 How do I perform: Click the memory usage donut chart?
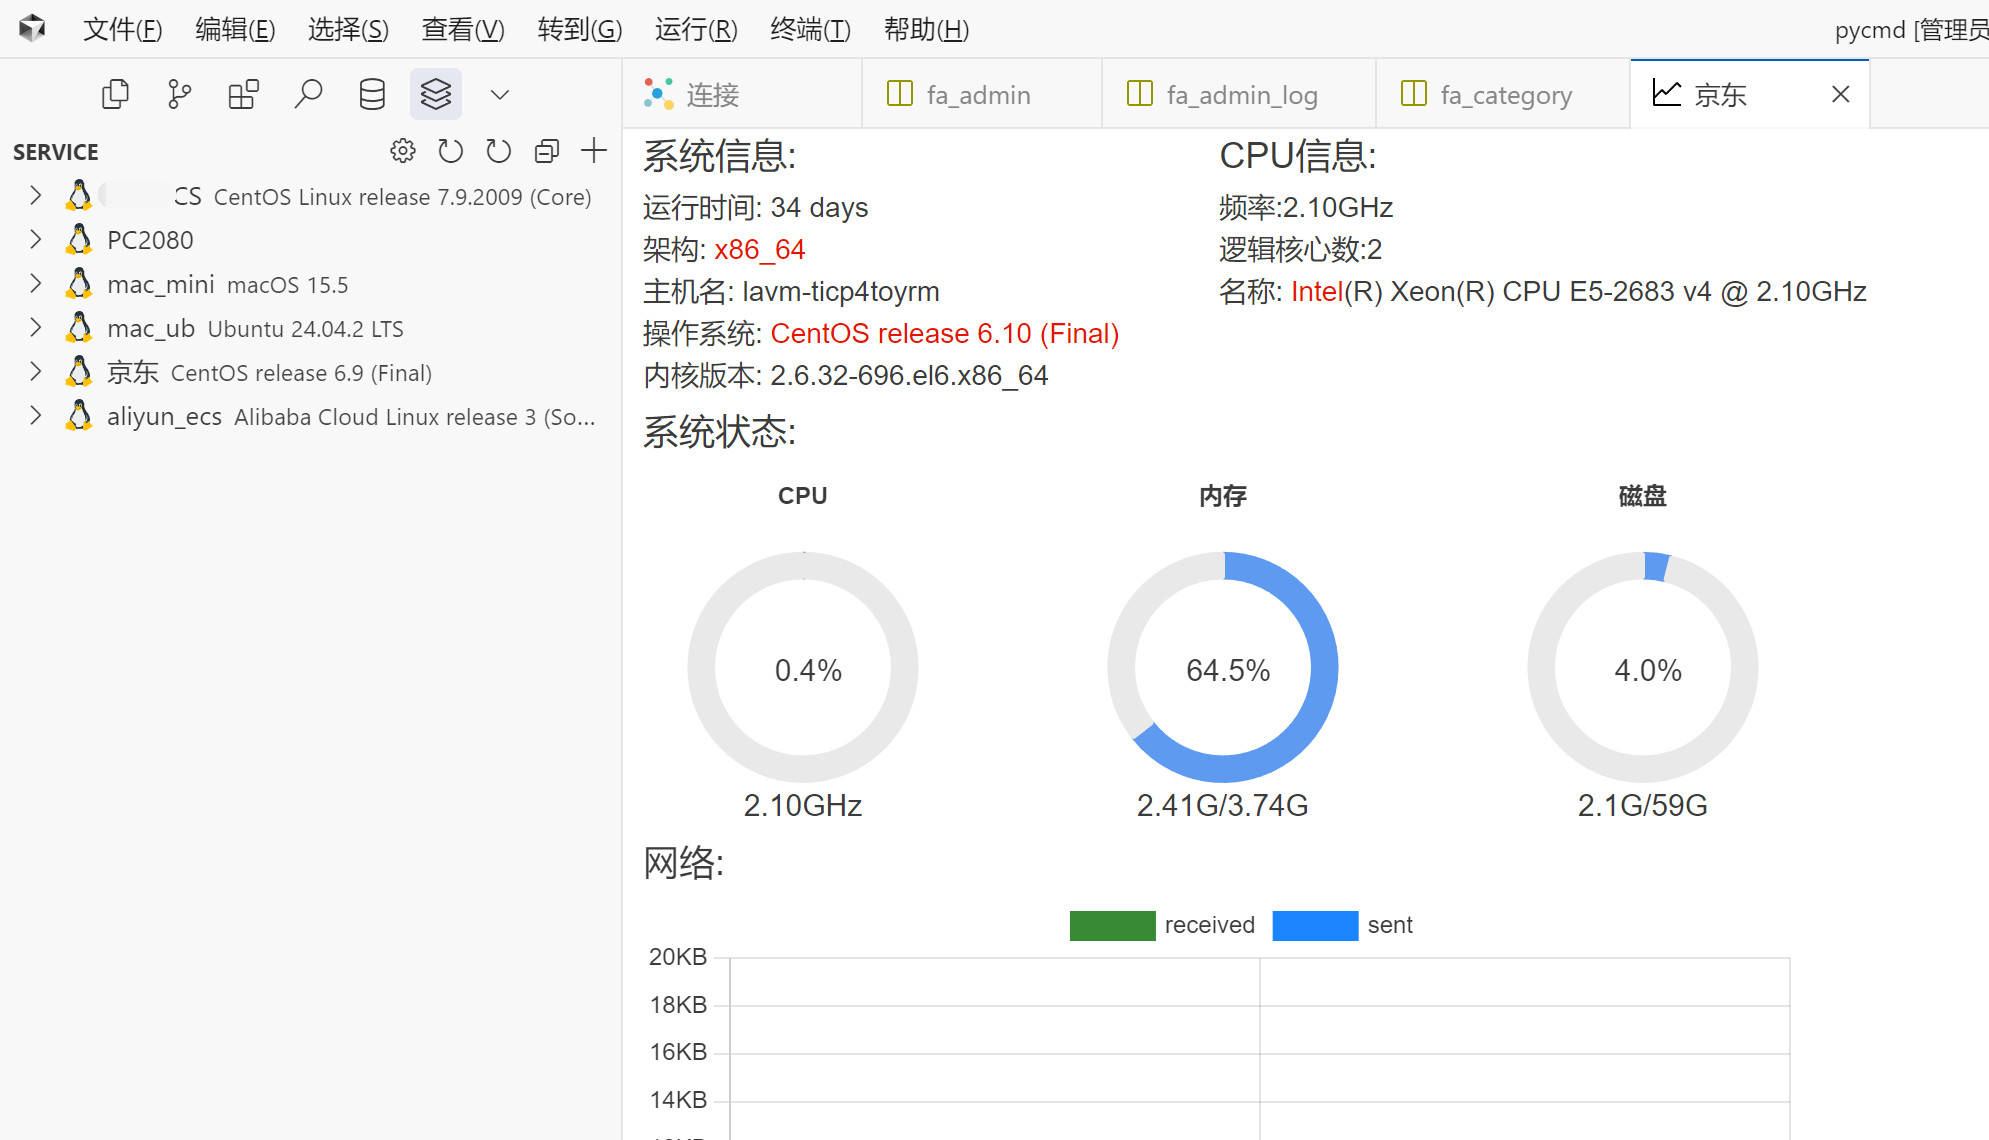[1223, 667]
